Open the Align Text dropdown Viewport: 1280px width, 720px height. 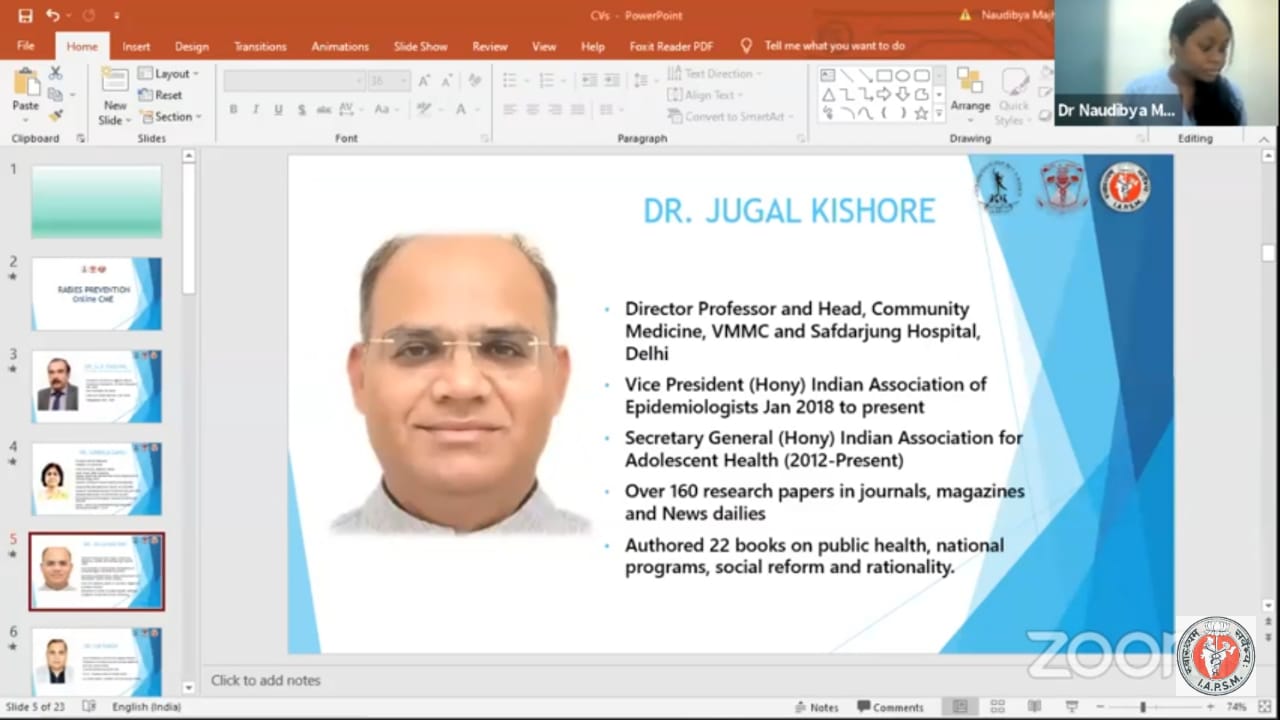705,95
